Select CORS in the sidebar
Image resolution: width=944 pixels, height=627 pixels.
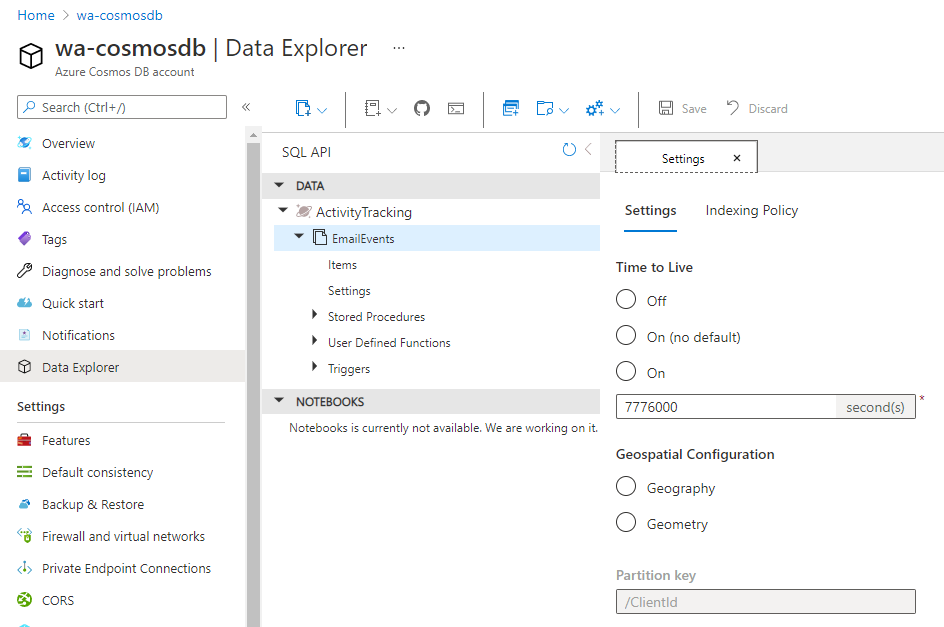point(59,600)
